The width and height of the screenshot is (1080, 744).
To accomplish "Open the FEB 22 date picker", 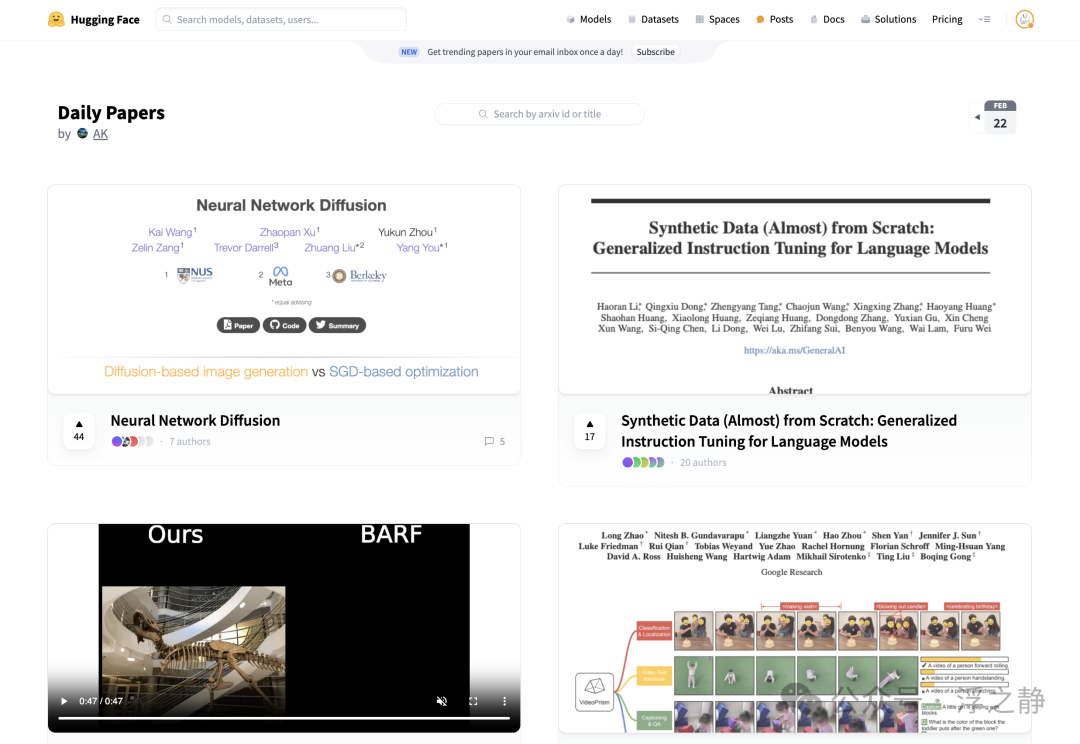I will [1000, 117].
